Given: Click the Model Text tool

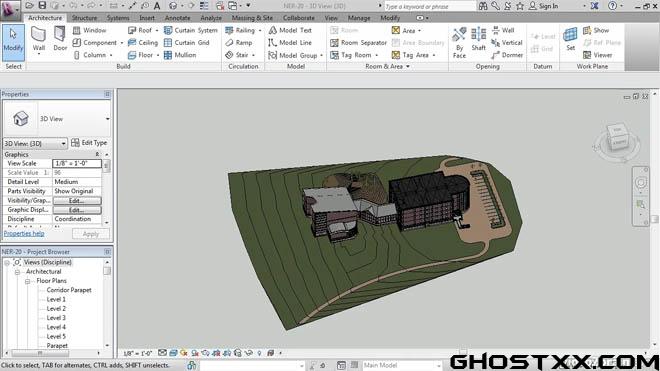Looking at the screenshot, I should pyautogui.click(x=290, y=30).
